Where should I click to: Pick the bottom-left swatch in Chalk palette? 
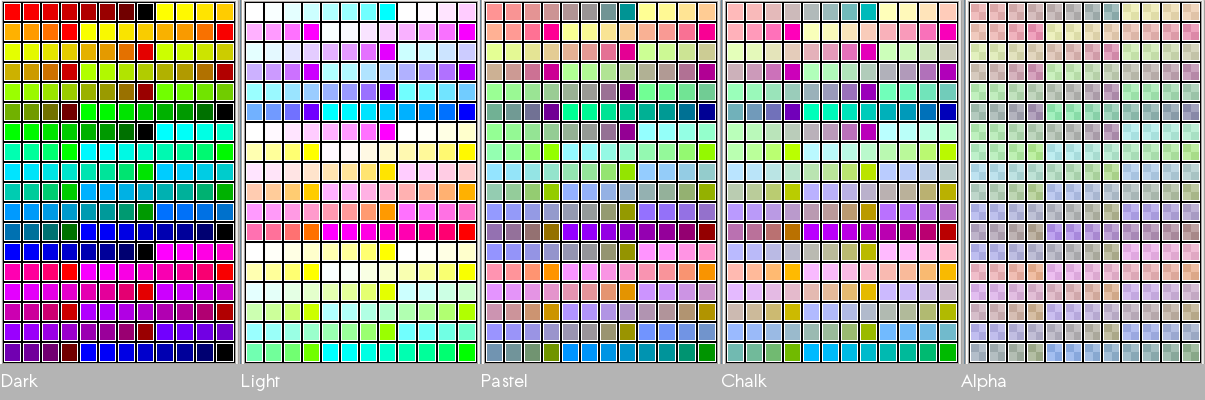click(735, 352)
